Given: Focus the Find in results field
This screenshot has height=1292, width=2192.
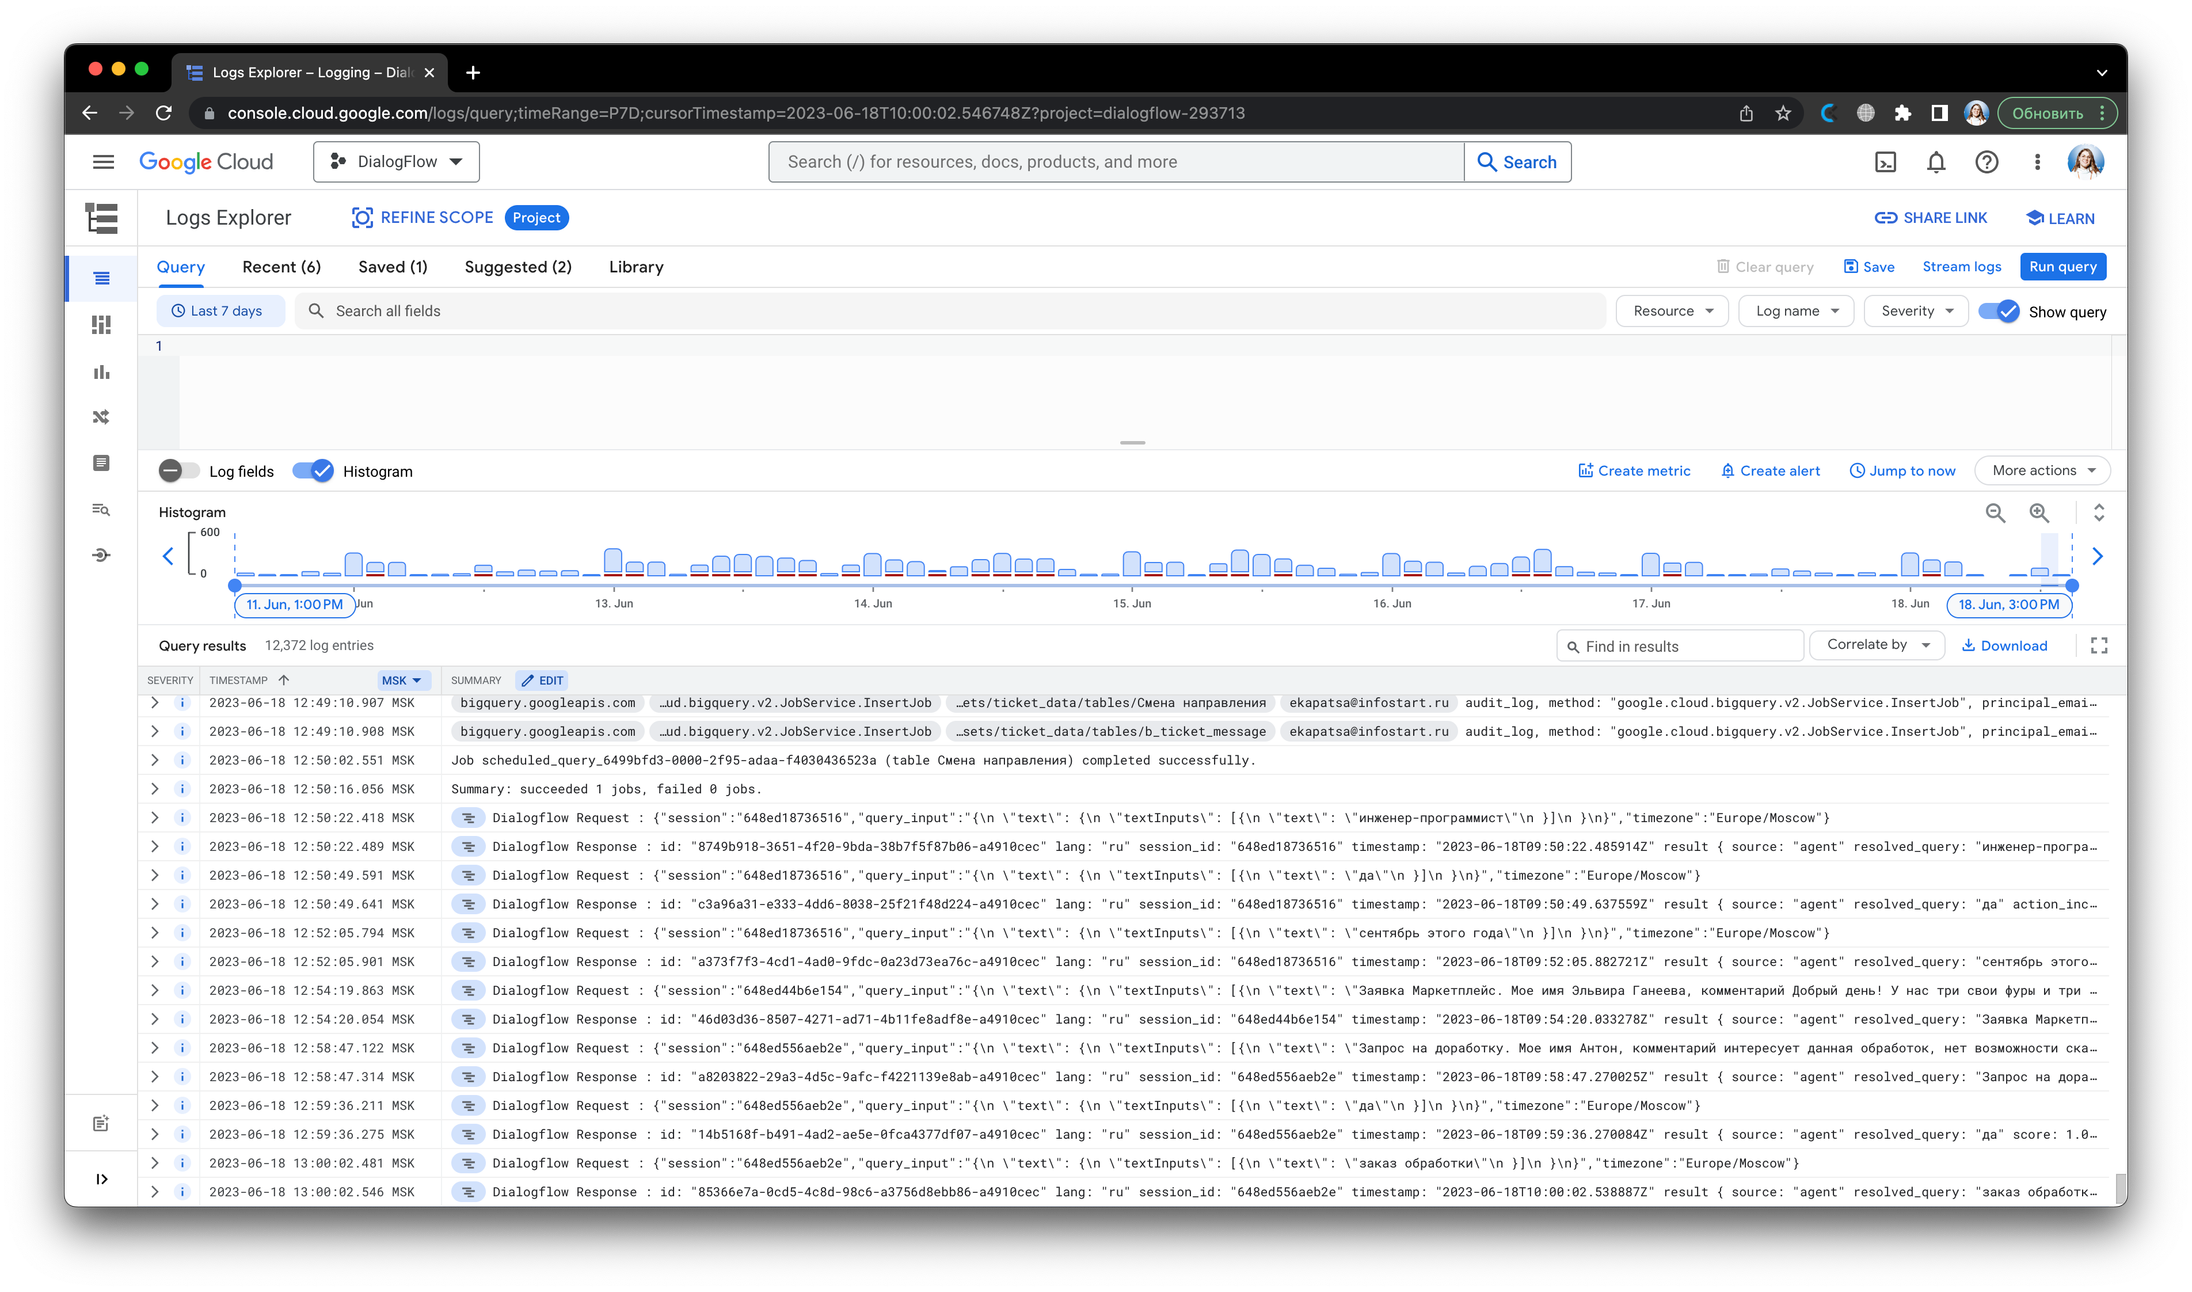Looking at the screenshot, I should pyautogui.click(x=1680, y=646).
